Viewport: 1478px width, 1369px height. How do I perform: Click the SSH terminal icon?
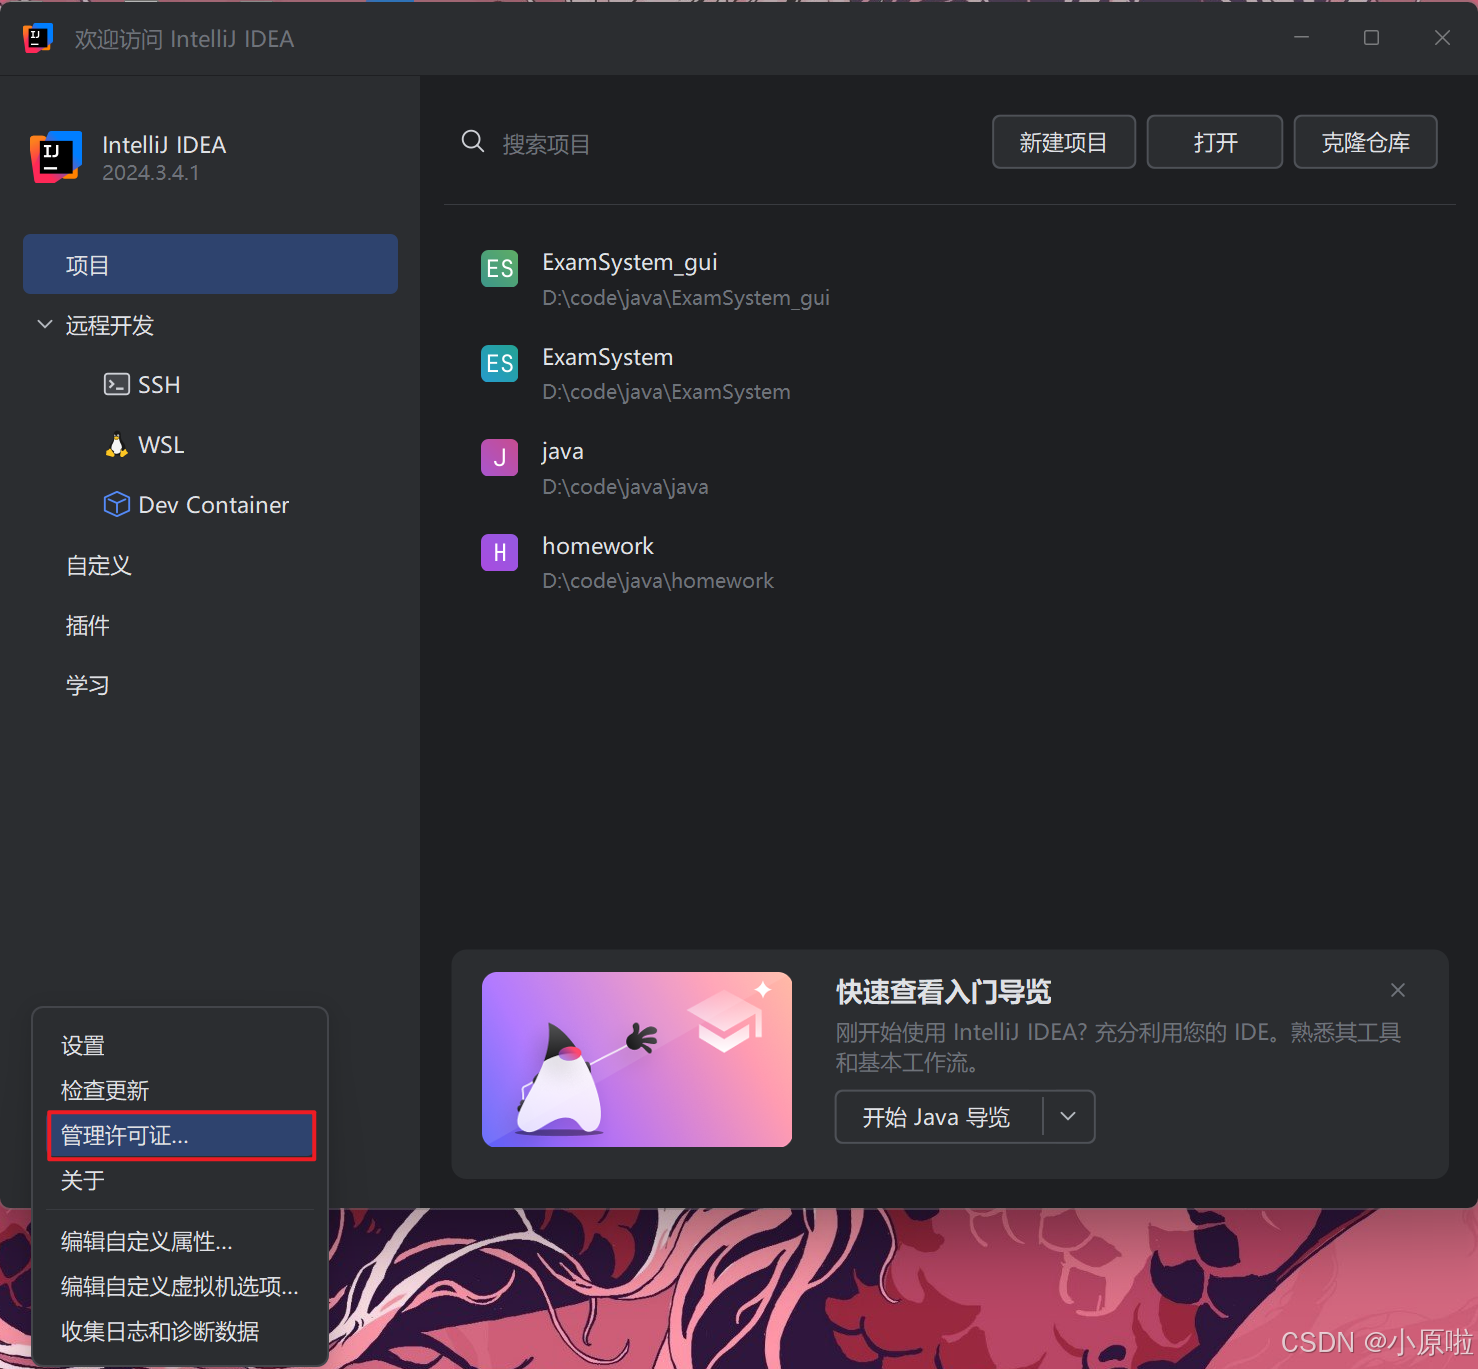pyautogui.click(x=116, y=384)
